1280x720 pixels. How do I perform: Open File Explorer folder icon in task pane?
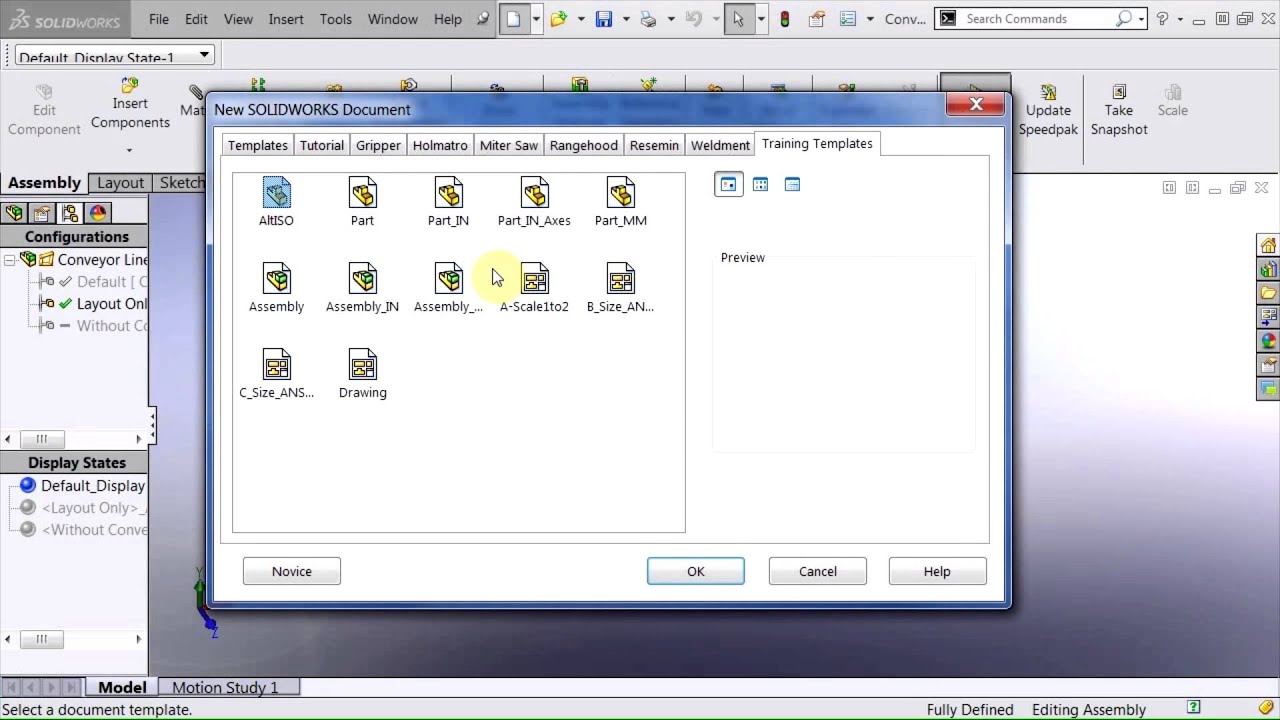(1268, 294)
